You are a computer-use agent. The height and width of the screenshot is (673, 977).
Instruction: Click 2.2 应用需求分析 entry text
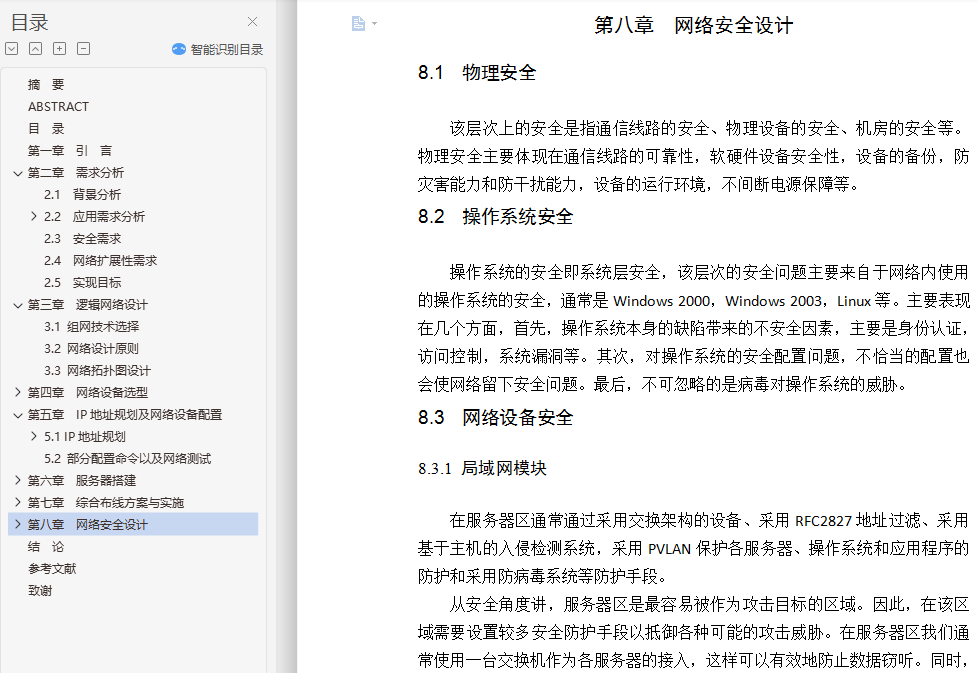pyautogui.click(x=94, y=217)
